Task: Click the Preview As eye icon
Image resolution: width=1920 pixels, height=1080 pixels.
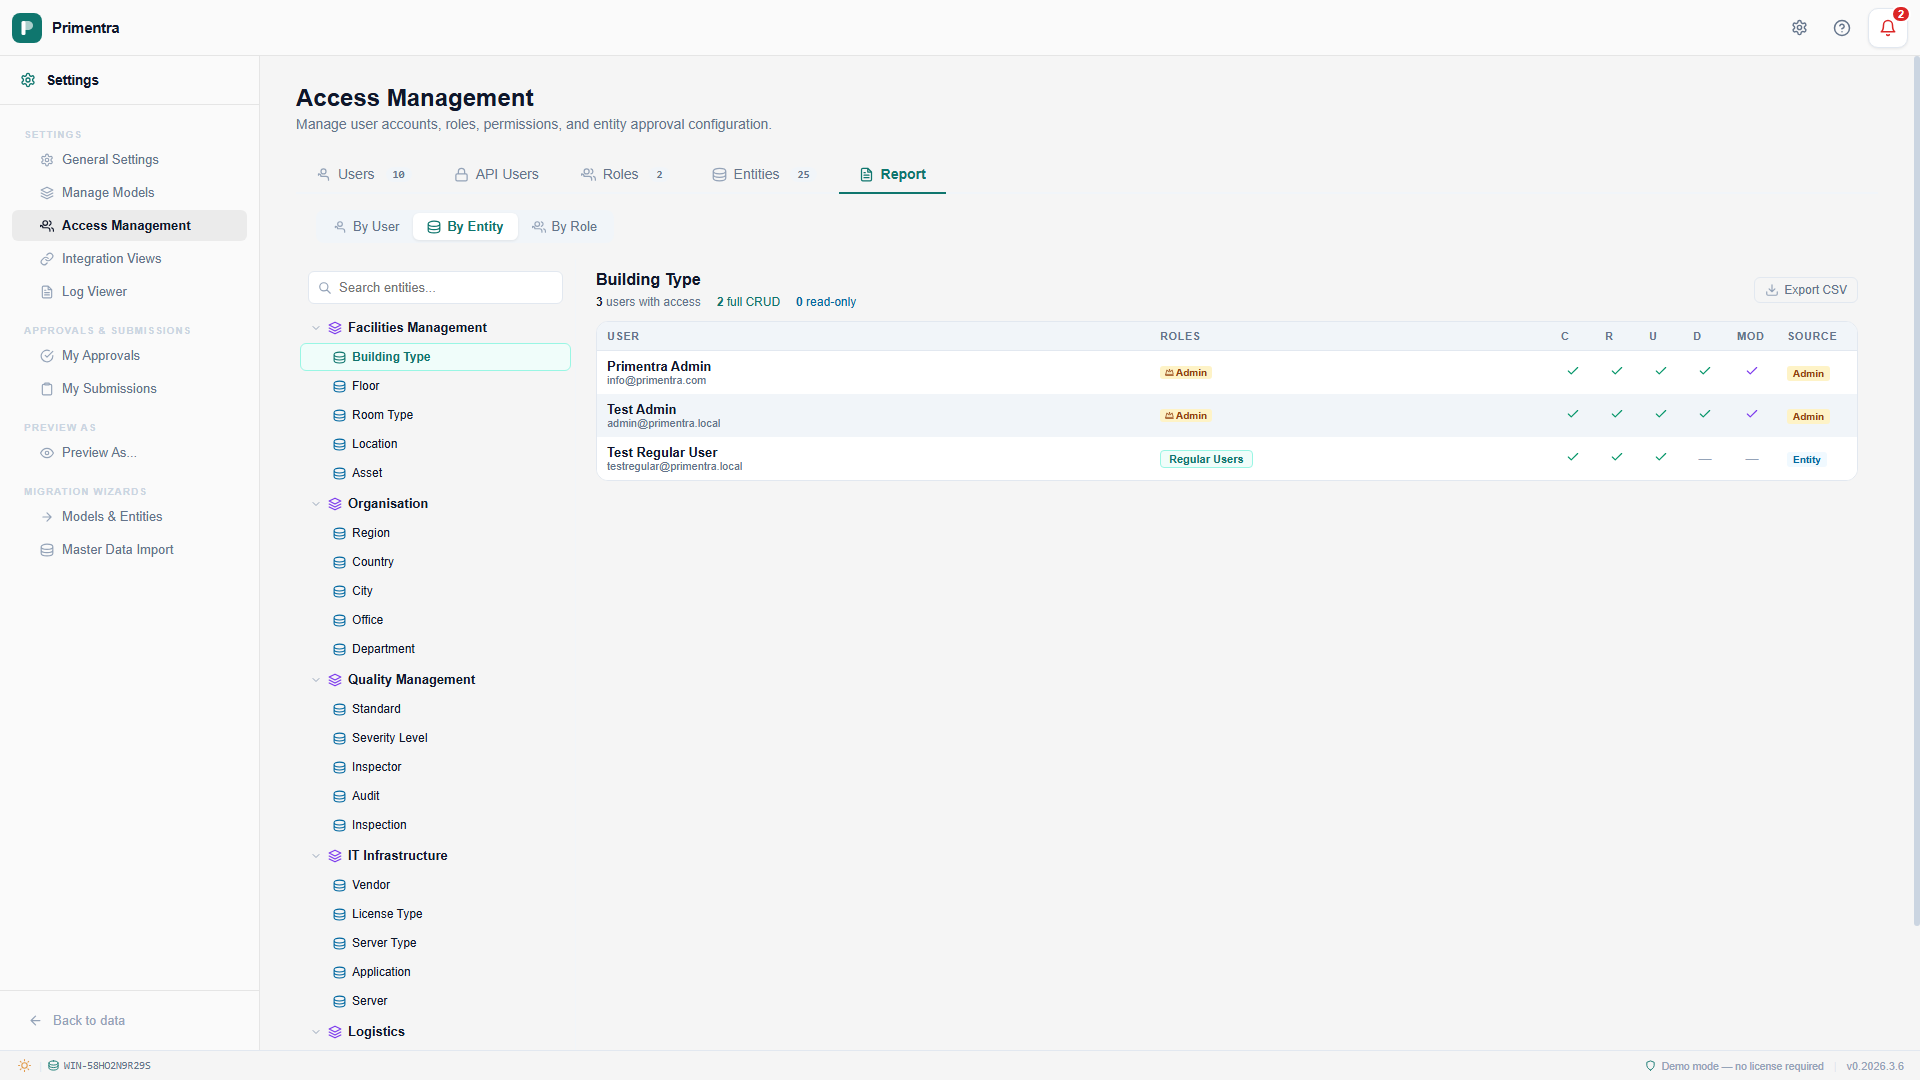Action: coord(47,453)
